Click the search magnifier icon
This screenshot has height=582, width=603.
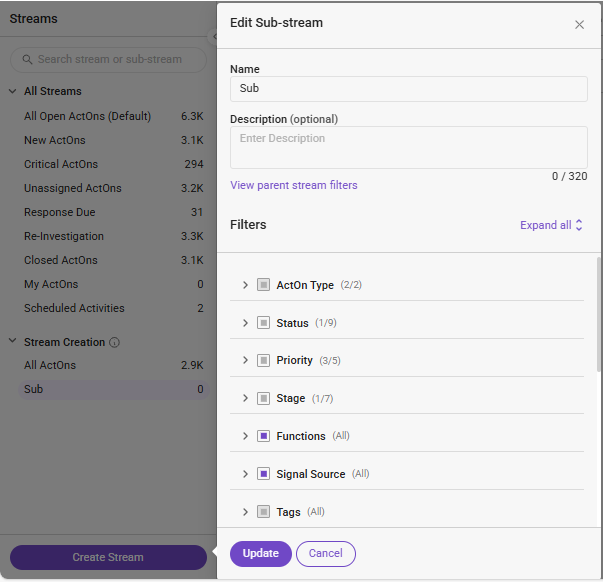27,59
